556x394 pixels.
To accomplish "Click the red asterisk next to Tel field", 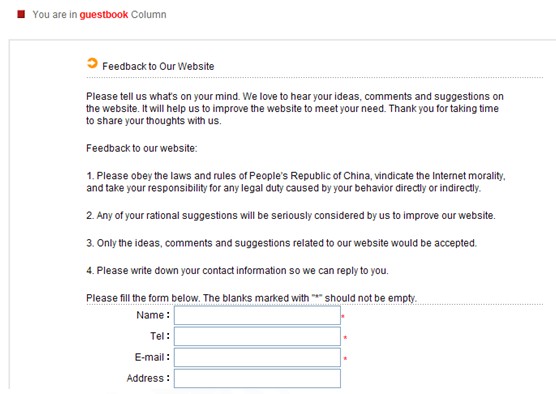I will tap(345, 337).
